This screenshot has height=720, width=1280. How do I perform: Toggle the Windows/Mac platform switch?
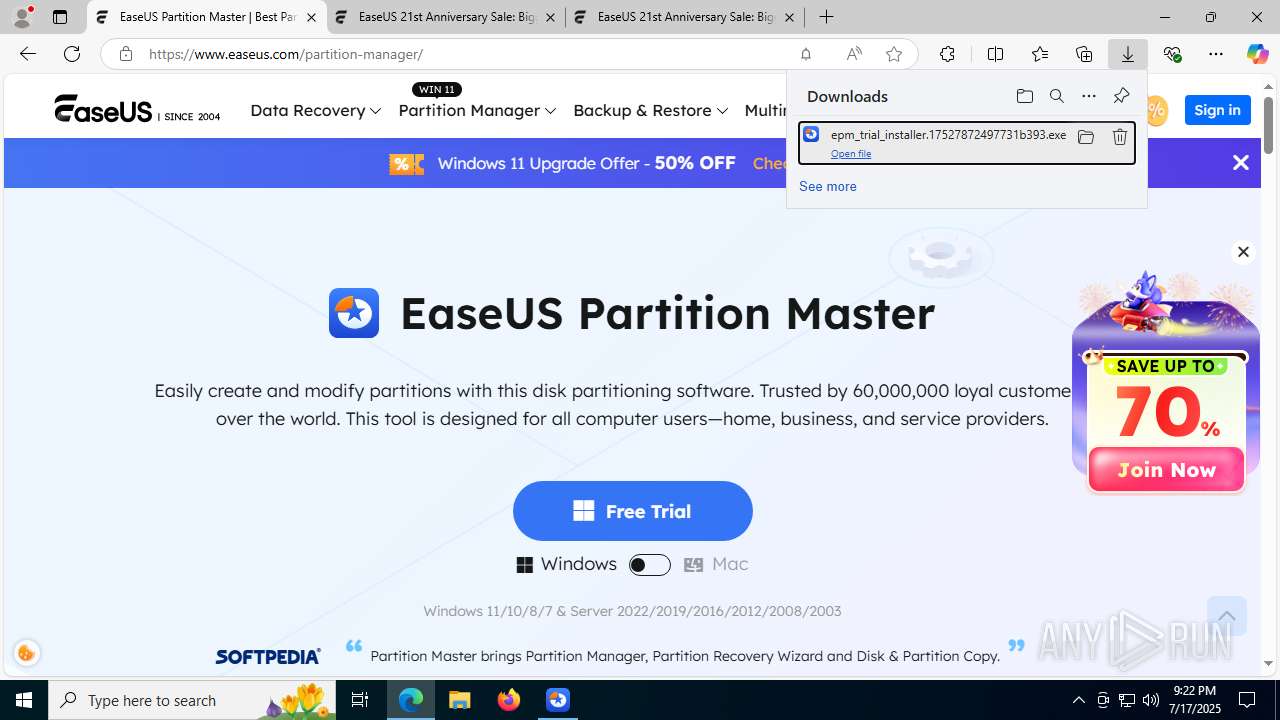[x=649, y=565]
